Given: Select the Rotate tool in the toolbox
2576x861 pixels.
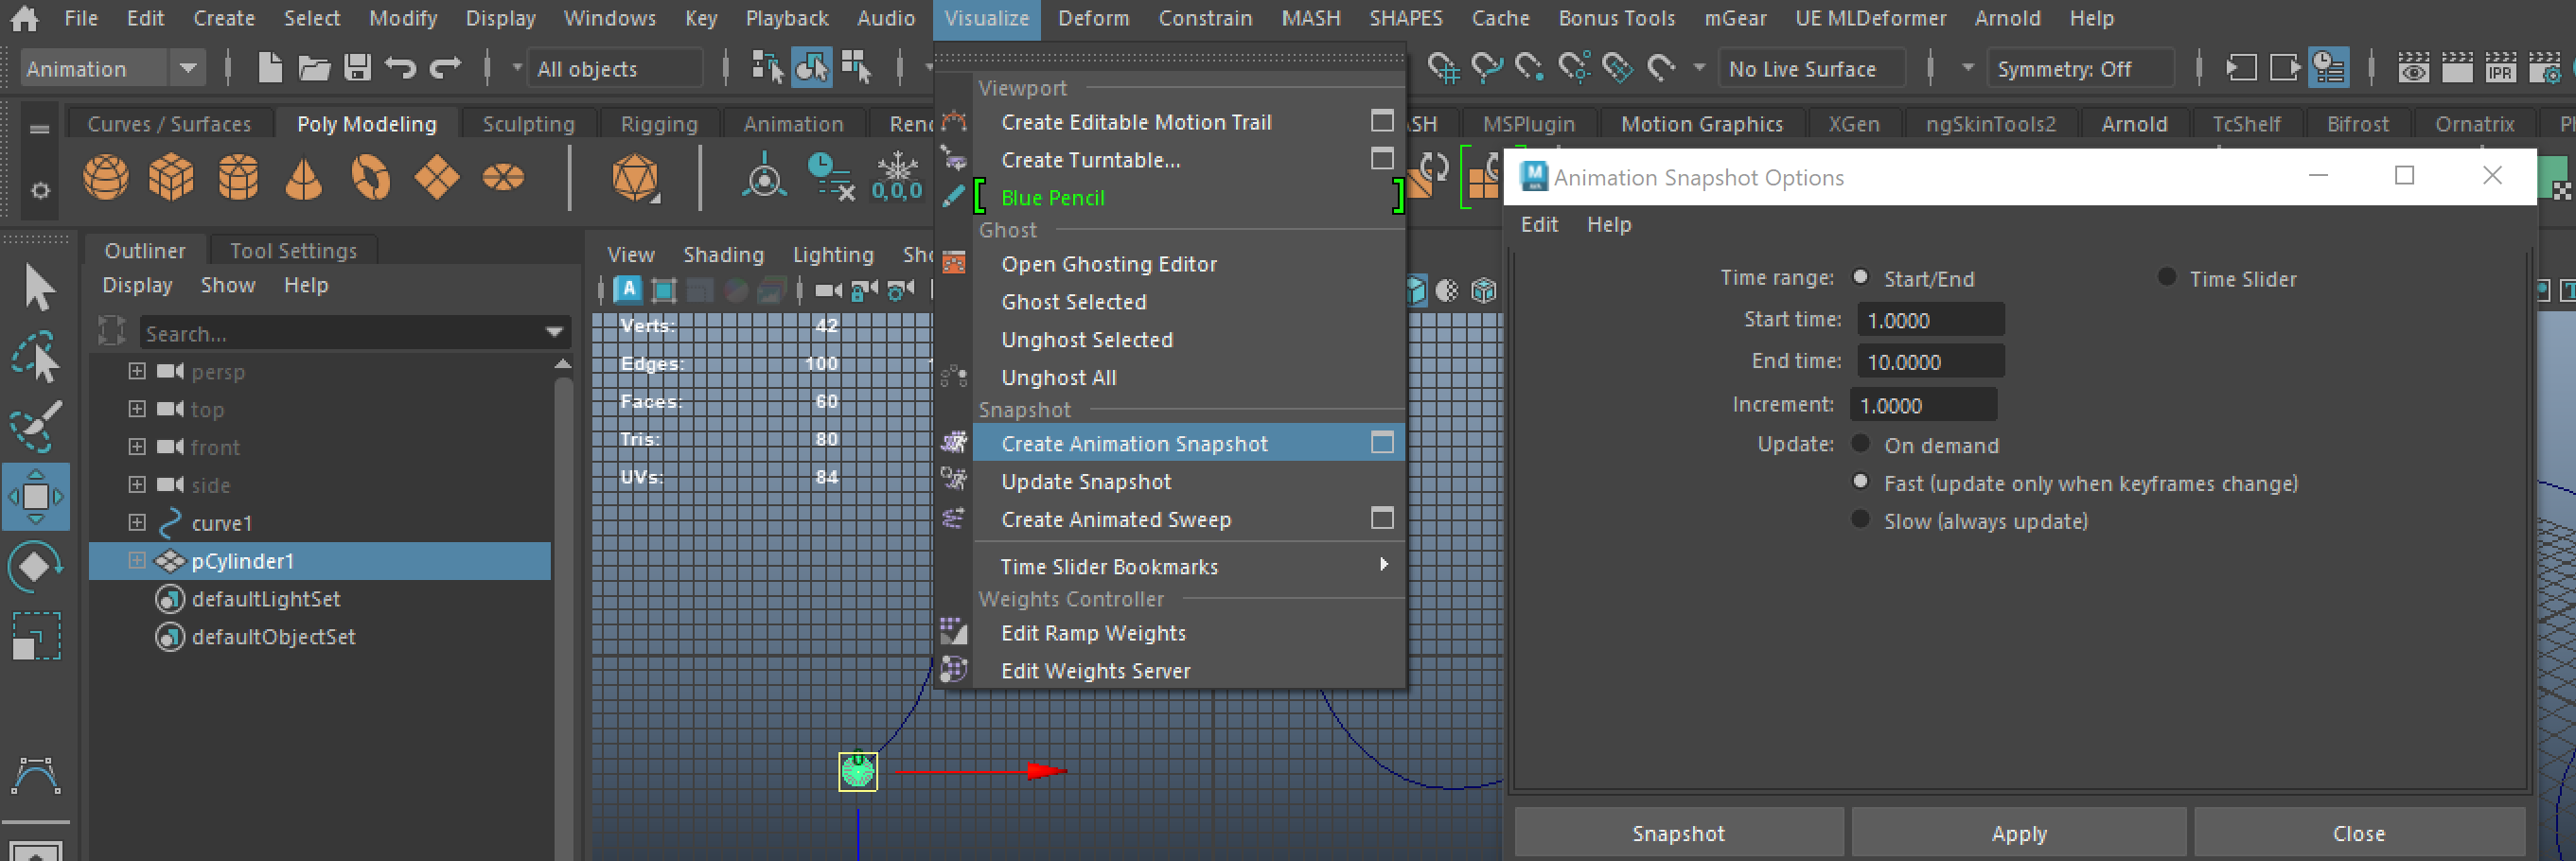Looking at the screenshot, I should point(38,565).
